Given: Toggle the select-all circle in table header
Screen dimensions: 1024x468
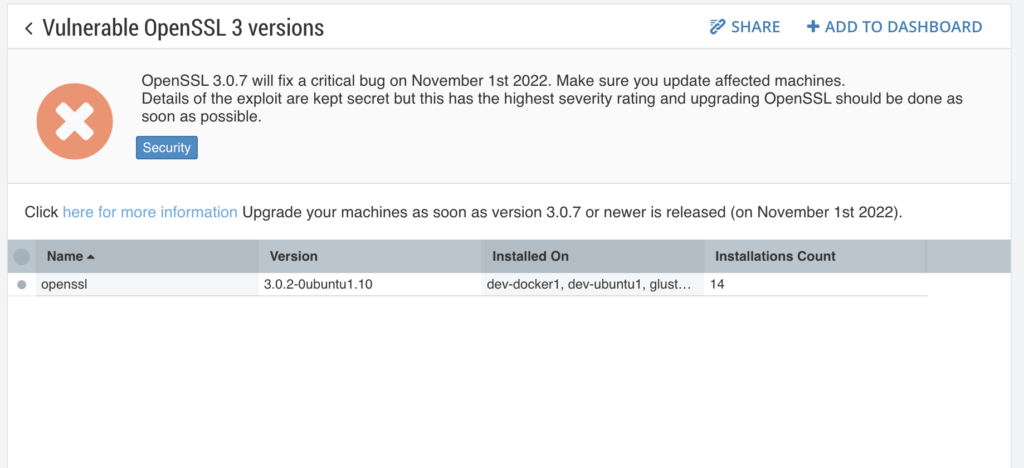Looking at the screenshot, I should (22, 257).
